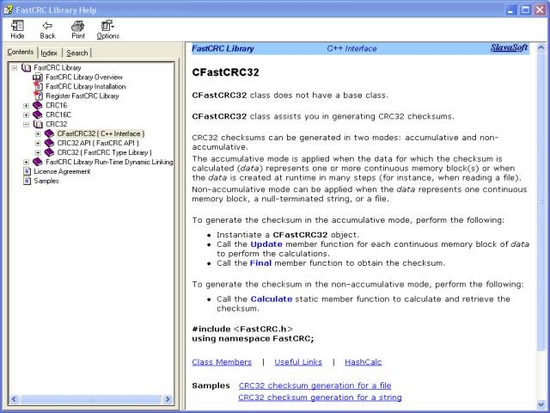The height and width of the screenshot is (413, 550).
Task: Click the tree scrollbar left arrow
Action: [x=14, y=399]
